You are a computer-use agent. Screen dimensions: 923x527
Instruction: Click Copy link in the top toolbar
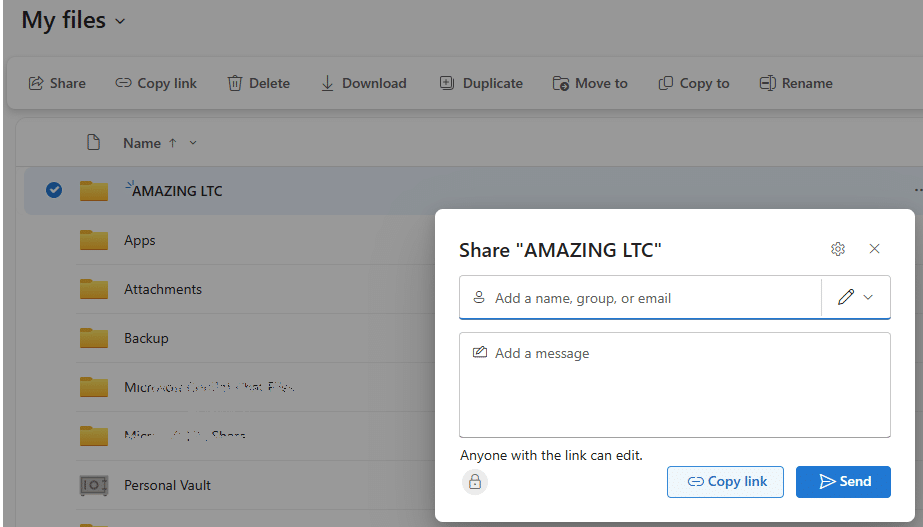[x=156, y=84]
